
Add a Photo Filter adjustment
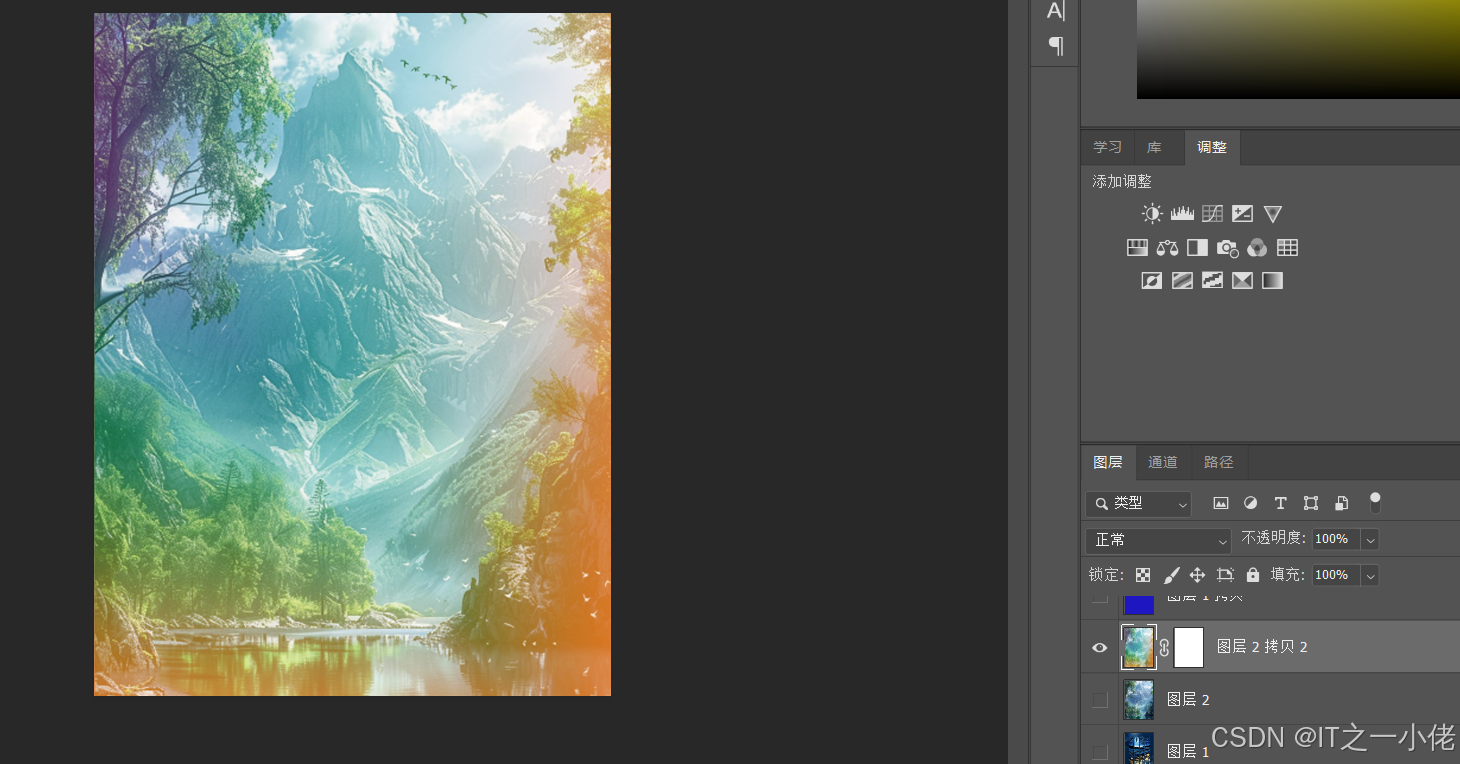[x=1227, y=247]
